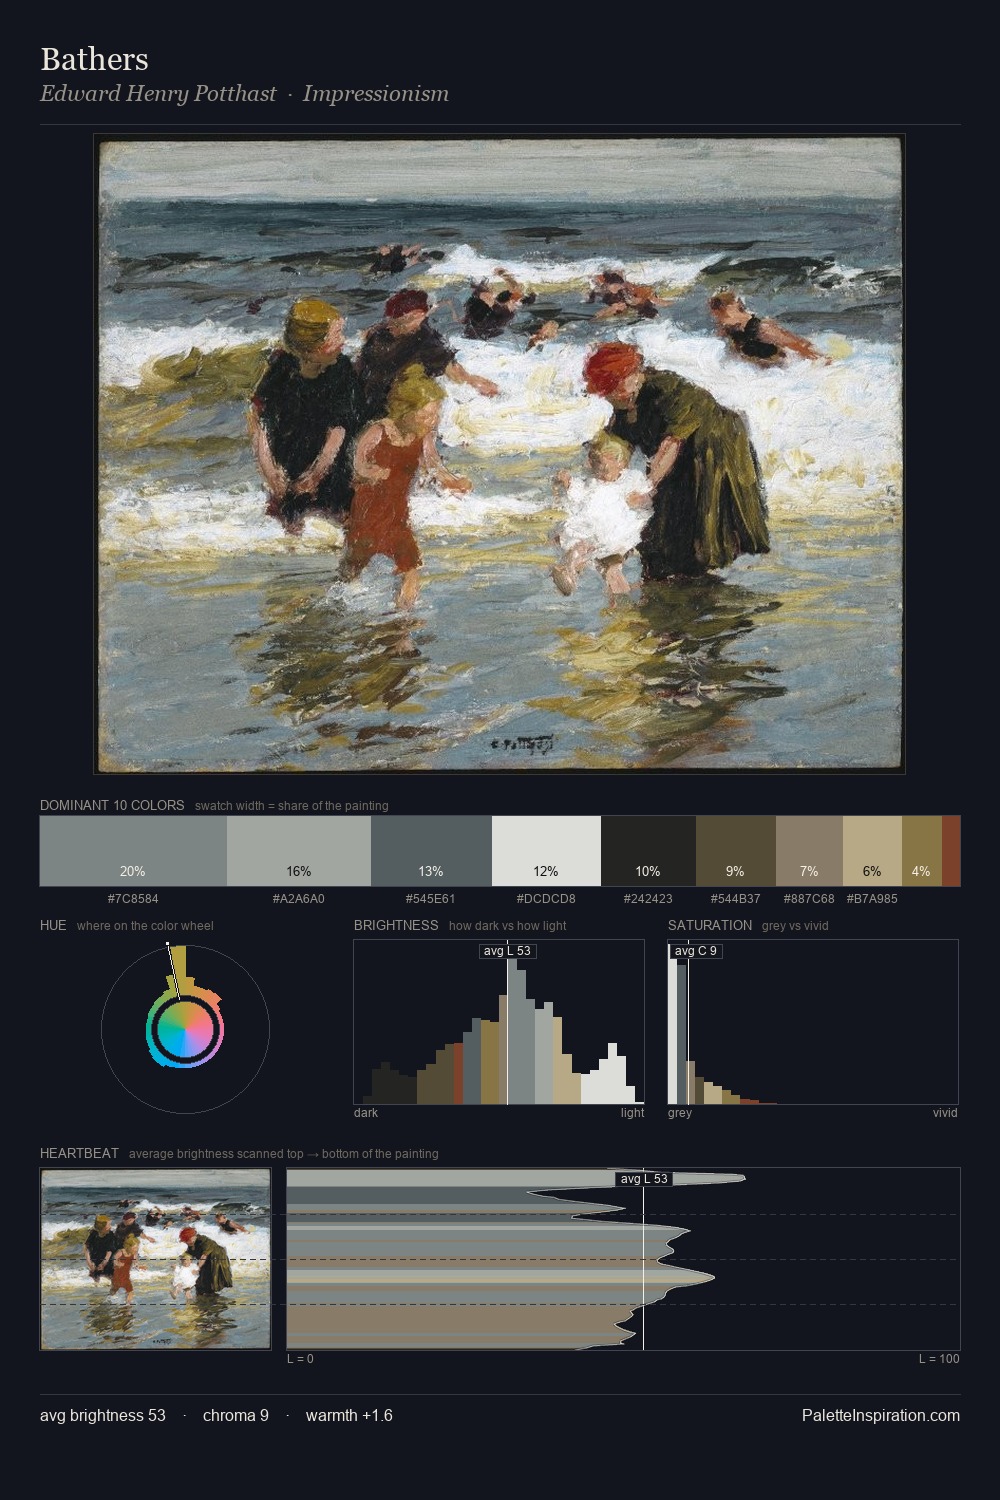Click the L = 100 label under the heartbeat chart
Viewport: 1000px width, 1500px height.
coord(939,1358)
